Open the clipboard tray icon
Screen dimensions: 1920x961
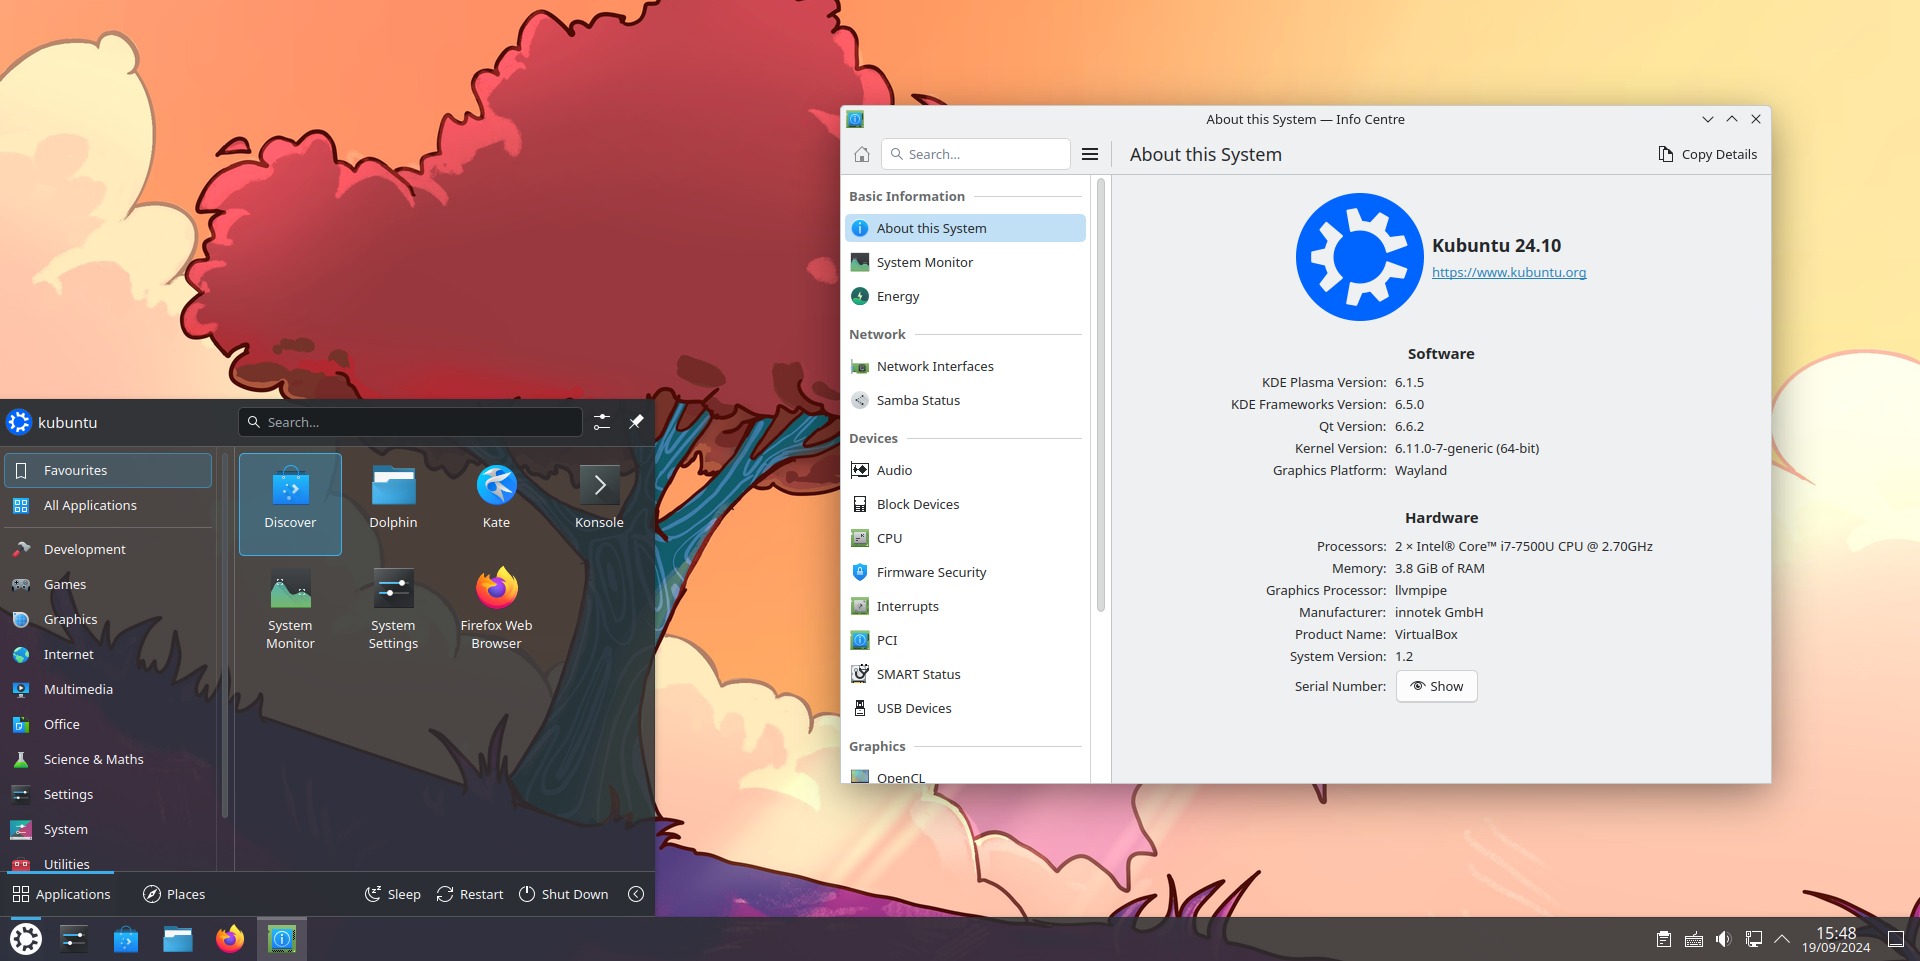click(1664, 939)
